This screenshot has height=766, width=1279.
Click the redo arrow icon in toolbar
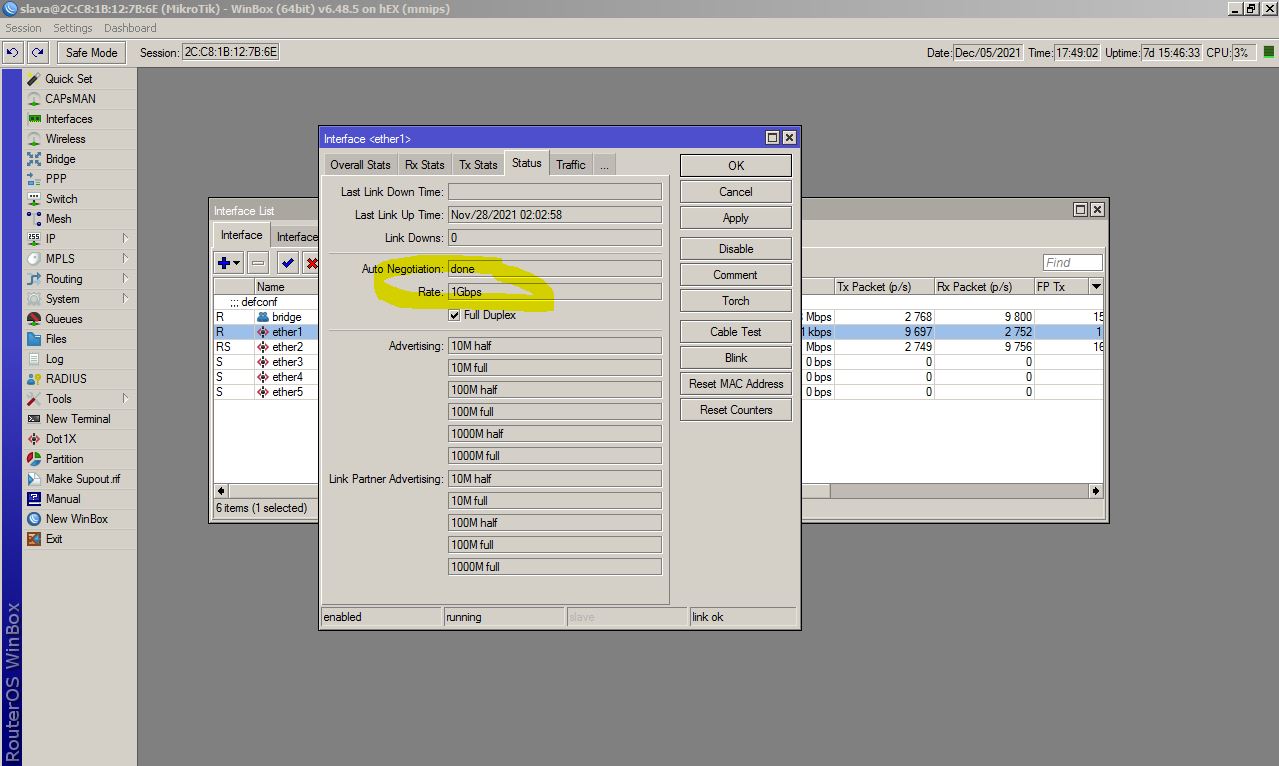tap(37, 52)
